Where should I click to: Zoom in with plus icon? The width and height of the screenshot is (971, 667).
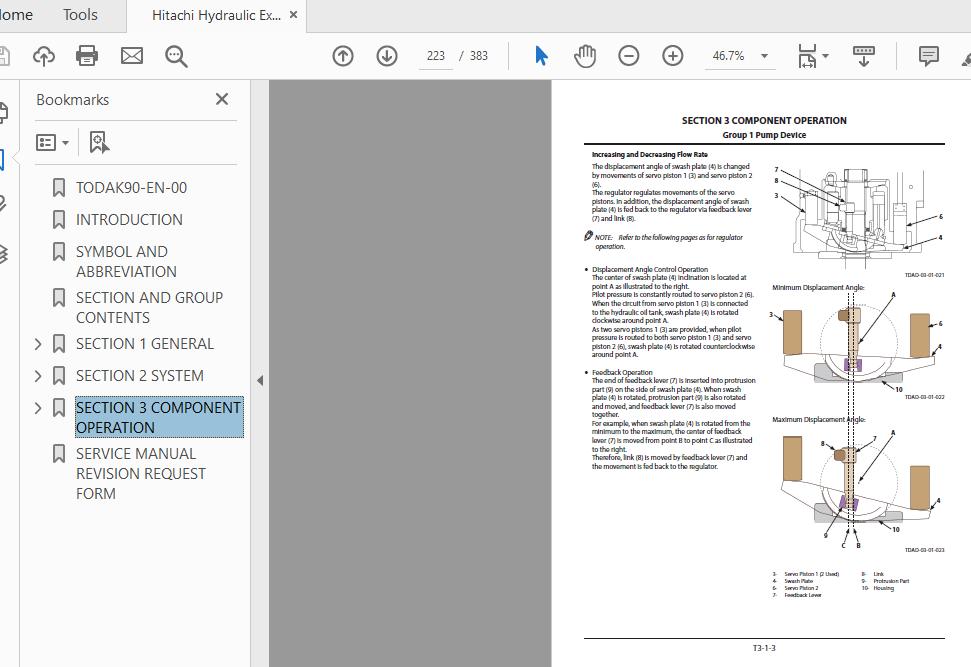tap(673, 56)
